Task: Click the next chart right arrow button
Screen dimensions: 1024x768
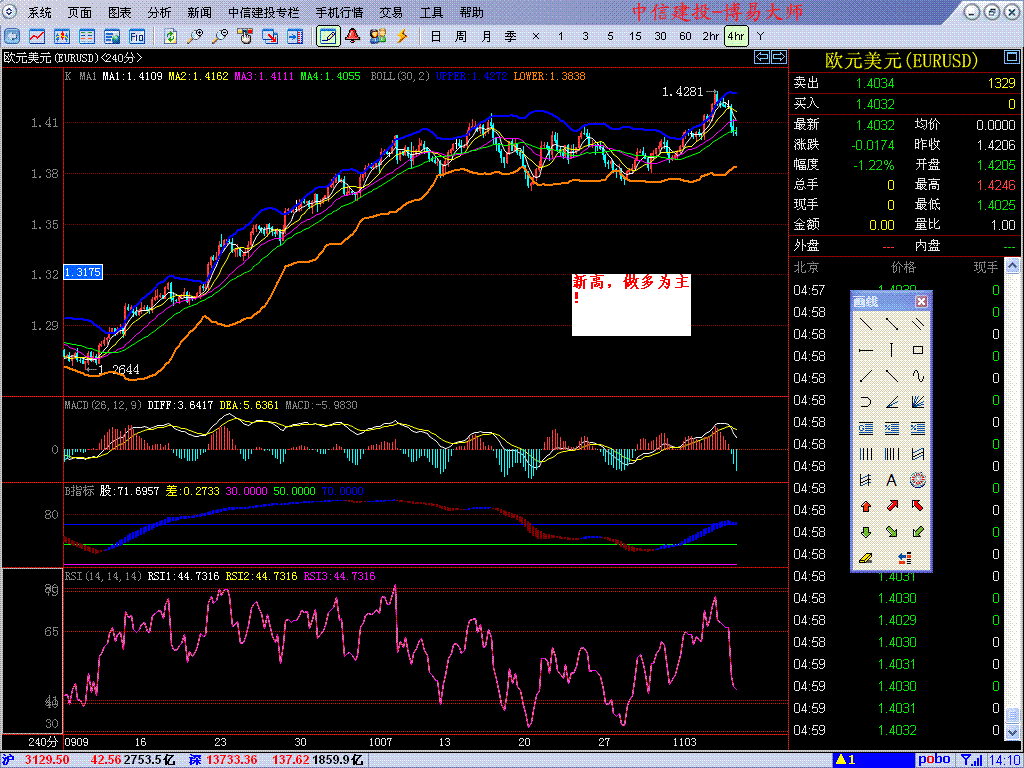Action: click(779, 57)
